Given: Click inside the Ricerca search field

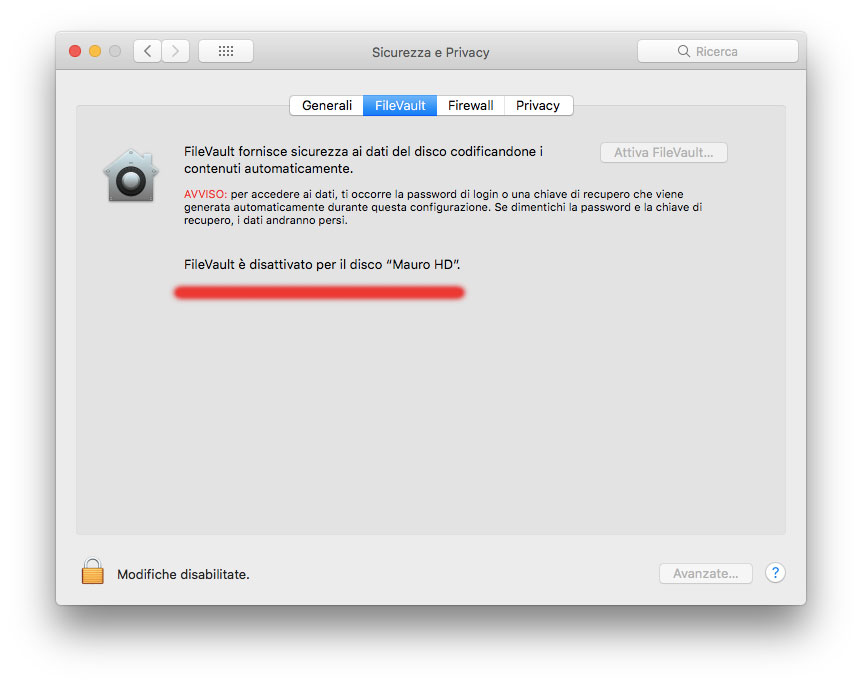Looking at the screenshot, I should click(718, 51).
